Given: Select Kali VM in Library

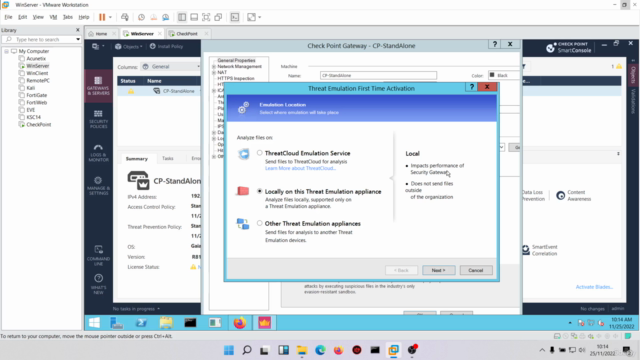Looking at the screenshot, I should [x=31, y=88].
